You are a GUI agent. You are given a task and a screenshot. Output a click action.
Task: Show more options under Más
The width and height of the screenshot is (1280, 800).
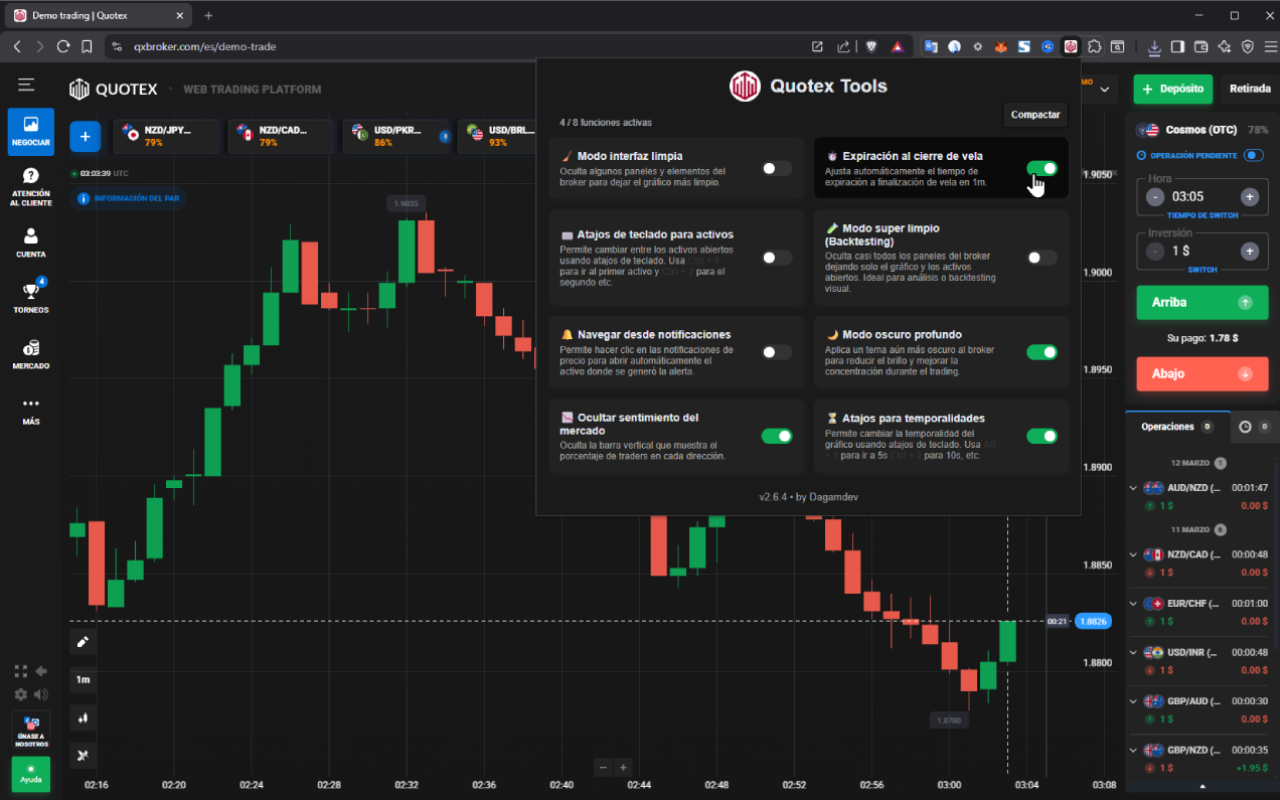point(31,410)
